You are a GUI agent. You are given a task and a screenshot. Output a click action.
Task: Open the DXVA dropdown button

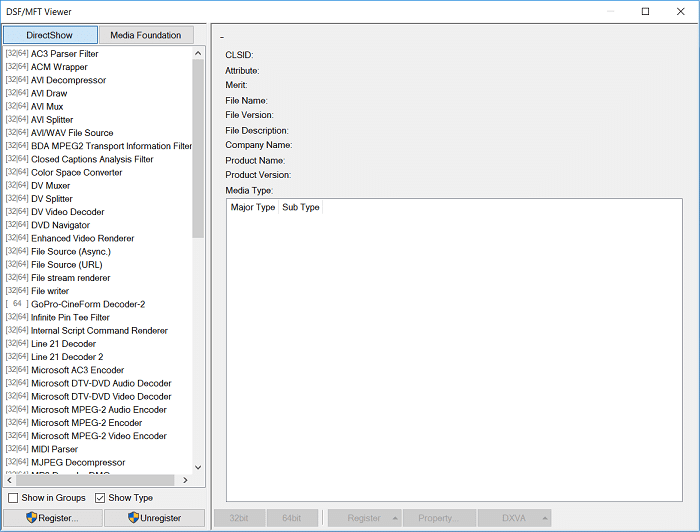point(514,518)
